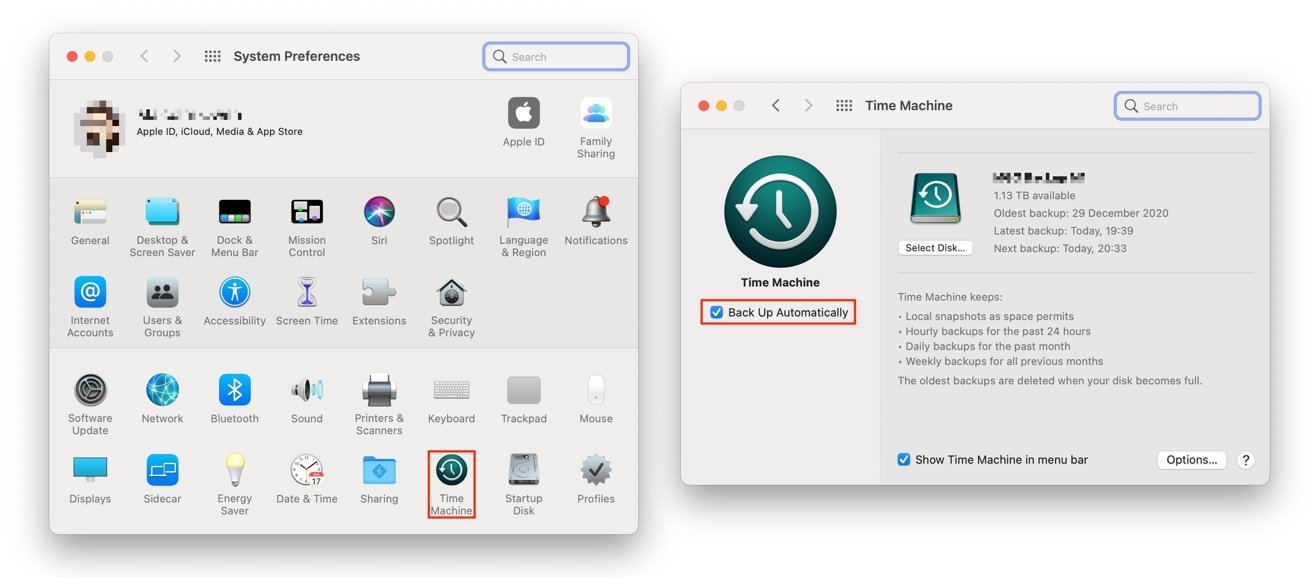Image resolution: width=1312 pixels, height=577 pixels.
Task: Open Mouse preferences
Action: (596, 390)
